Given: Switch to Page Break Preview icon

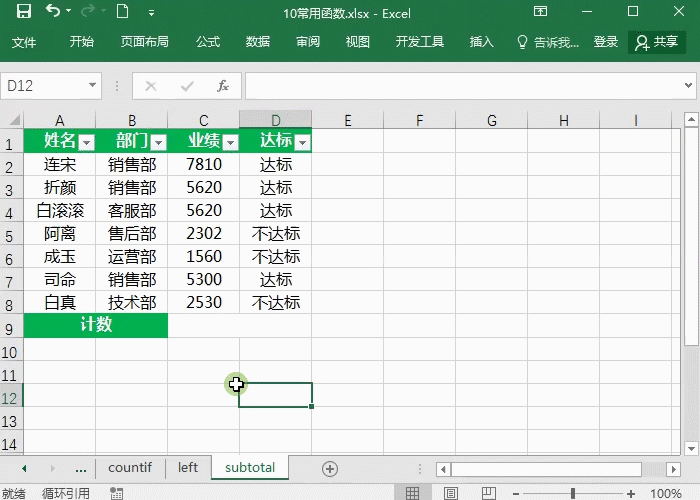Looking at the screenshot, I should [x=489, y=493].
